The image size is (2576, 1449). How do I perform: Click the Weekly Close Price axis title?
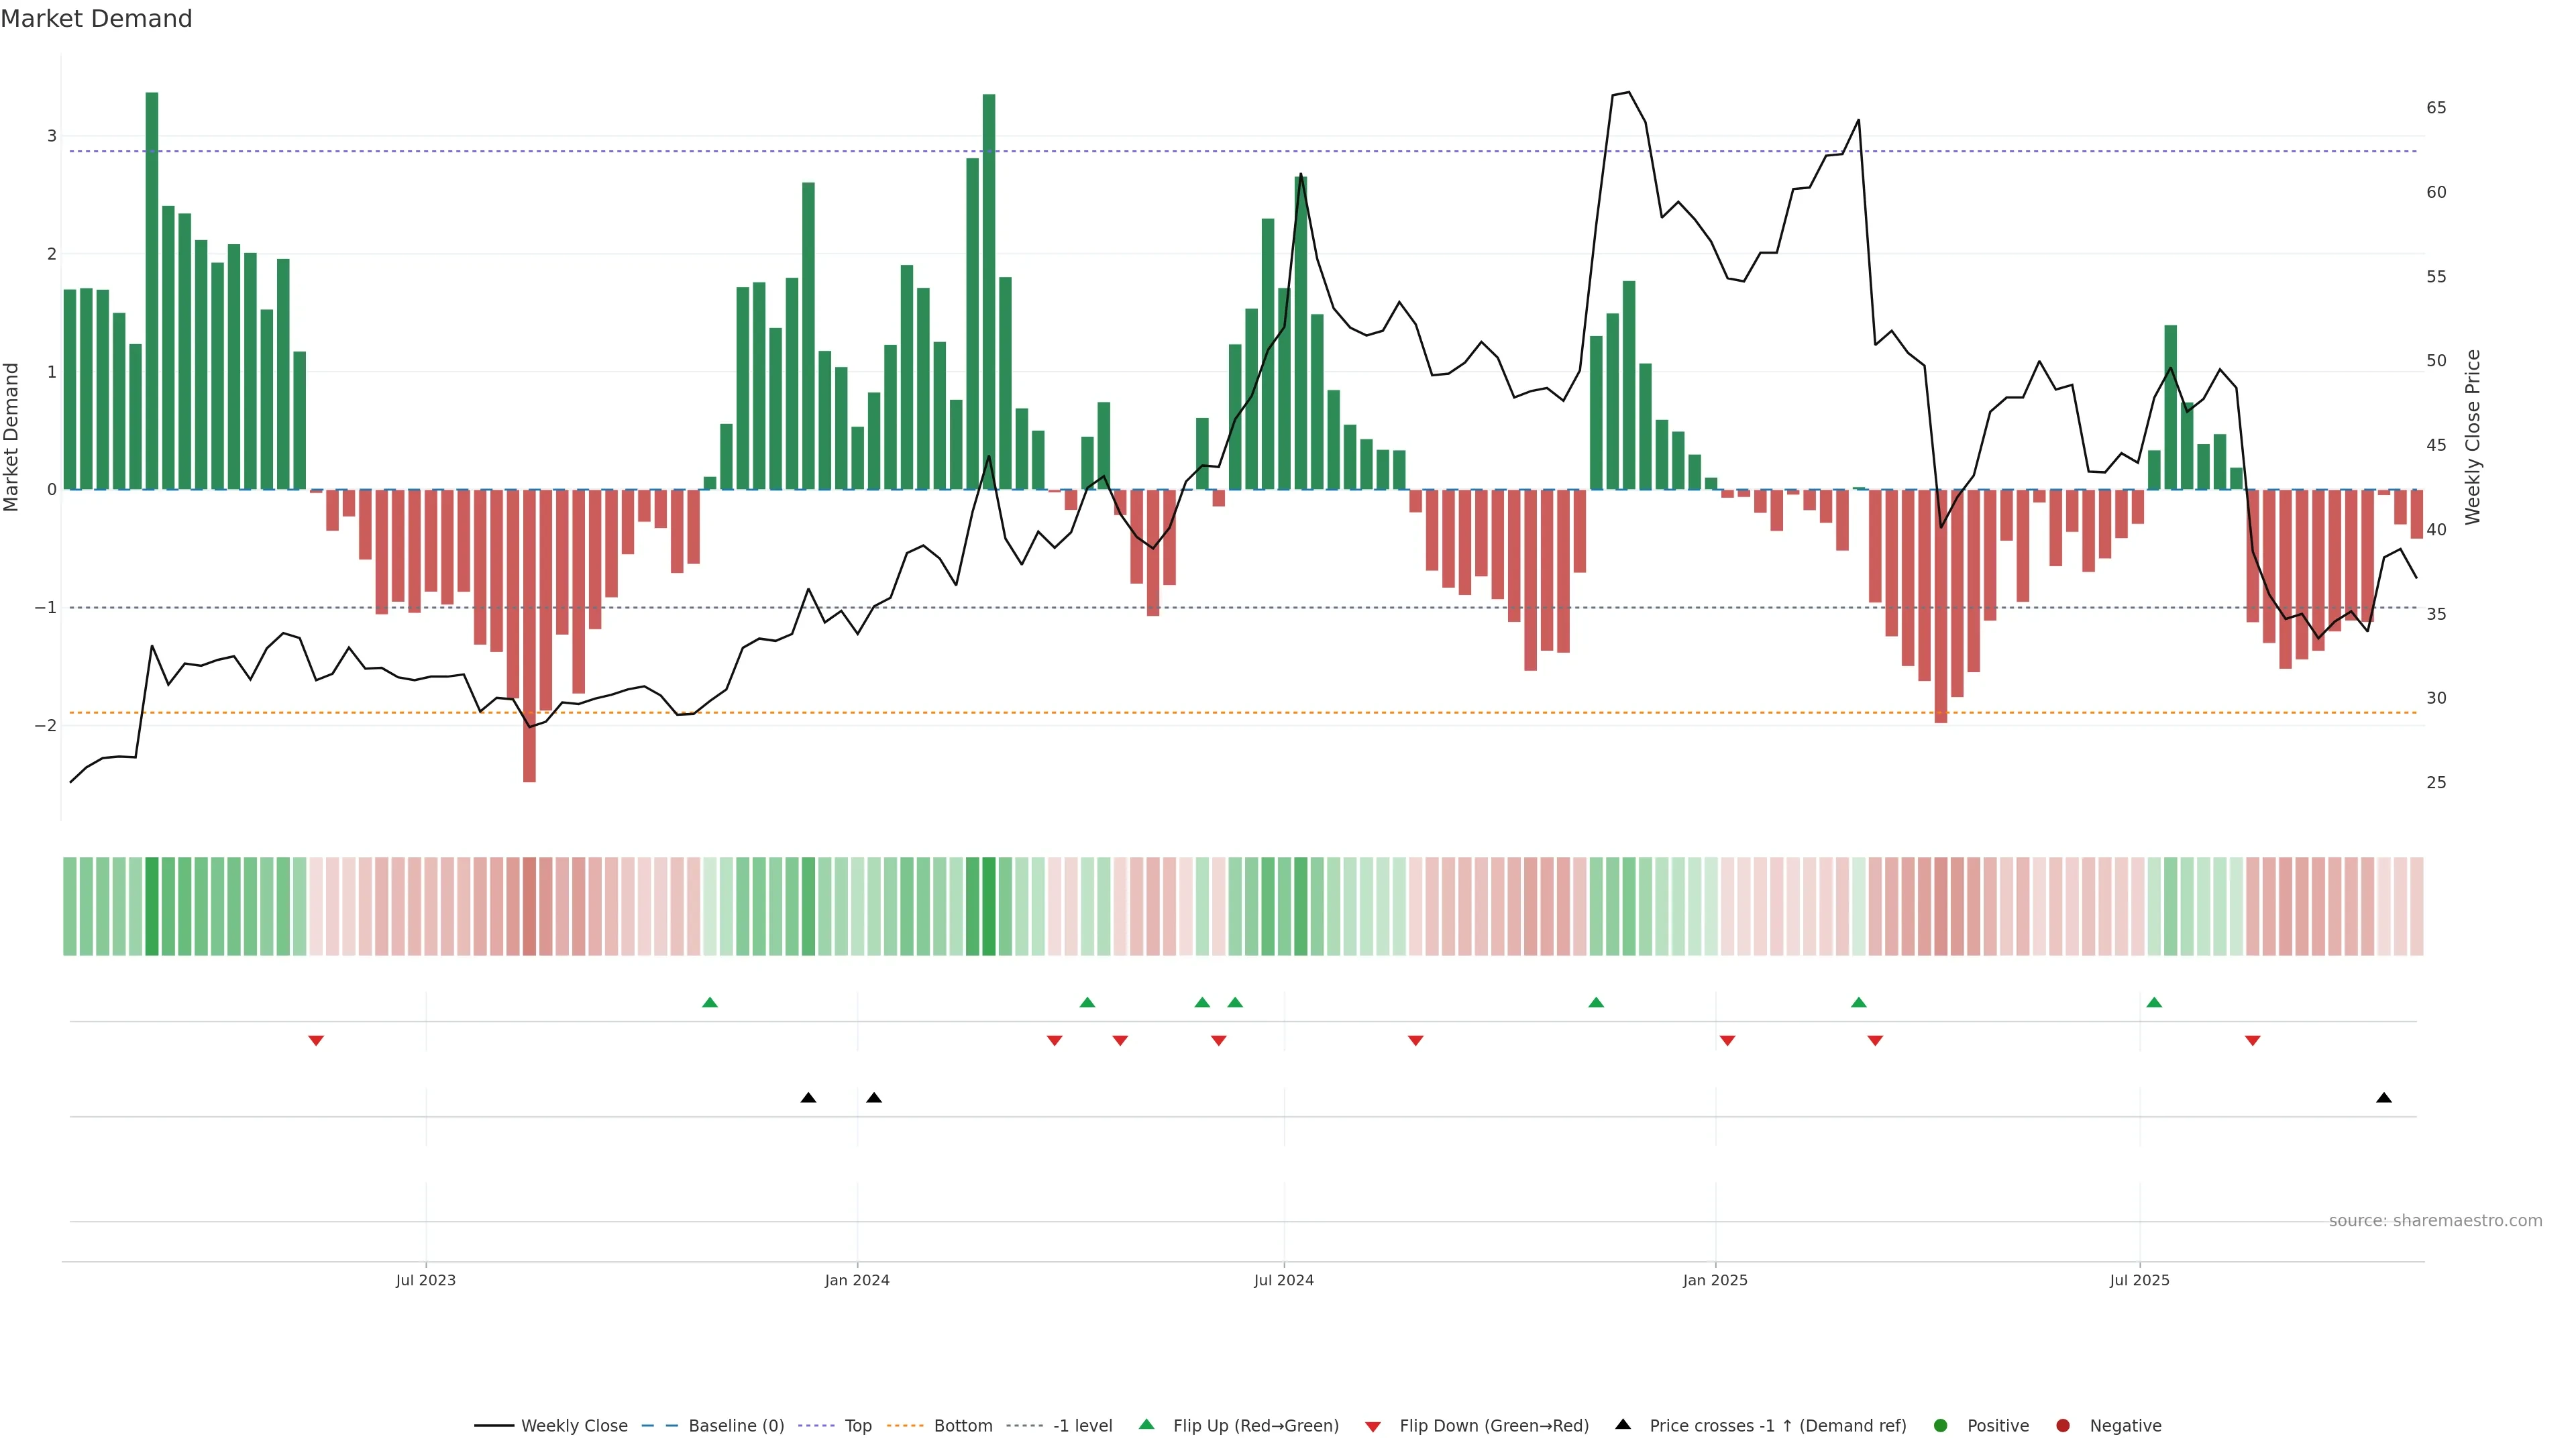click(2472, 437)
